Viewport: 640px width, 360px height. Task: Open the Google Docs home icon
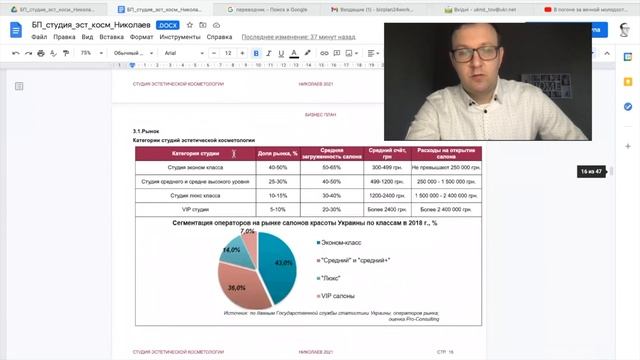coord(16,30)
